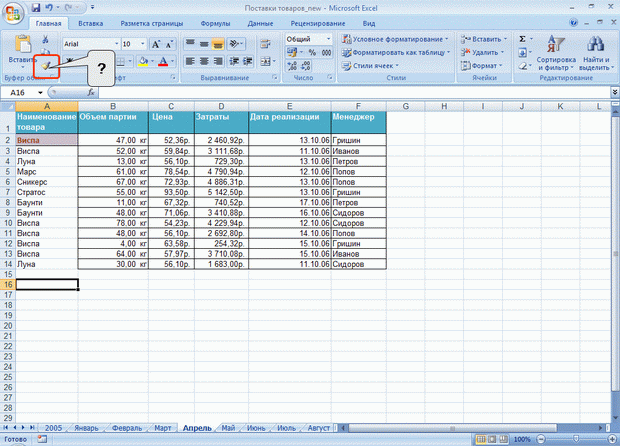Open Форматировать как таблицу dropdown
Viewport: 620px width, 446px height.
396,52
